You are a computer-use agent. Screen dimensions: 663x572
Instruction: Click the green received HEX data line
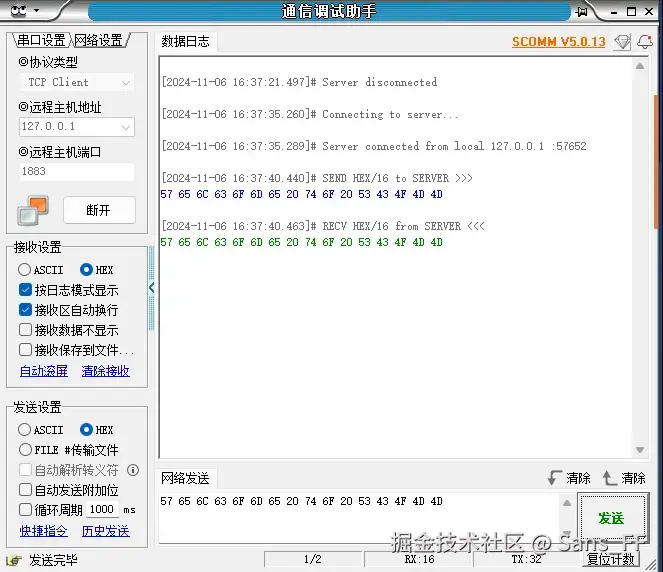pos(301,242)
